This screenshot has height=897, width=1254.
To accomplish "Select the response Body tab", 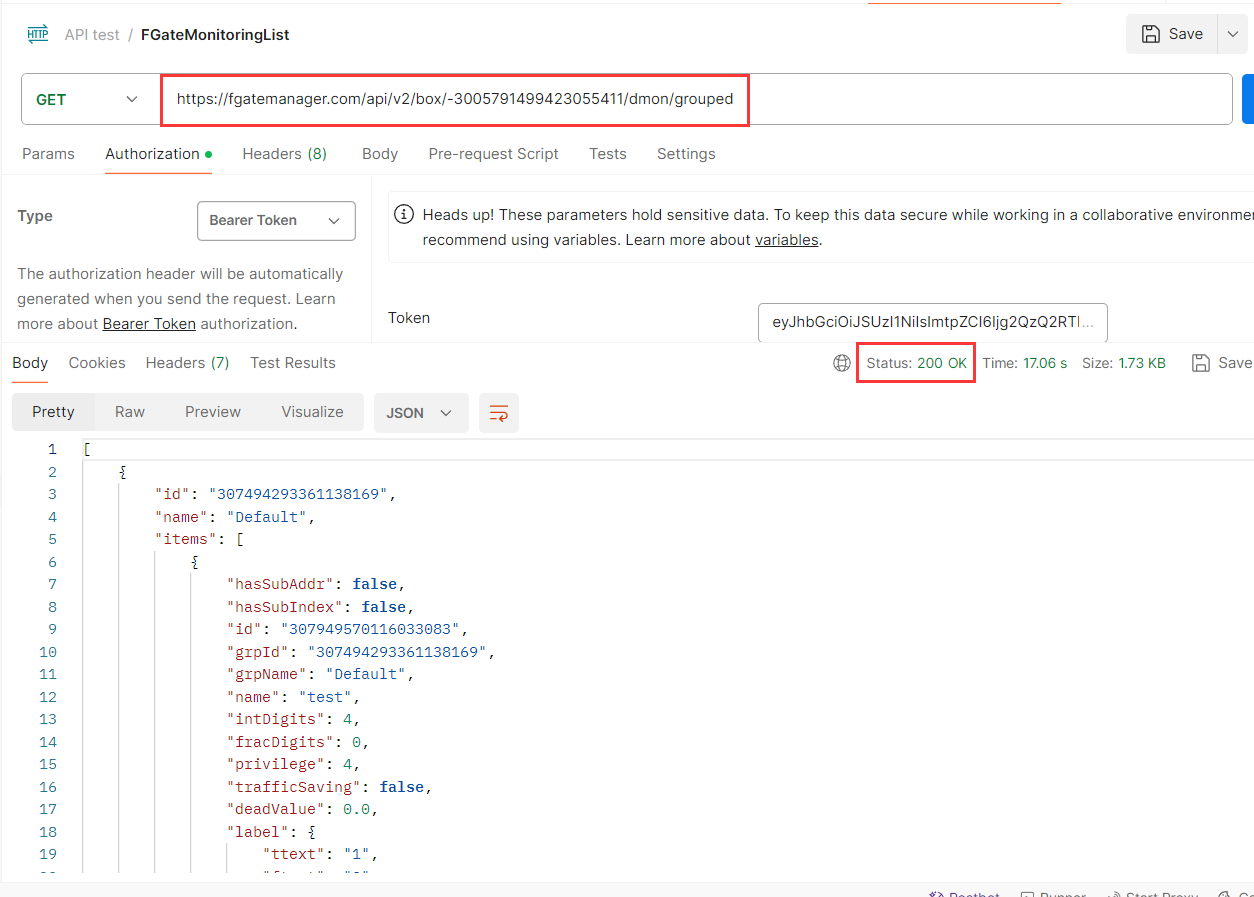I will coord(30,363).
